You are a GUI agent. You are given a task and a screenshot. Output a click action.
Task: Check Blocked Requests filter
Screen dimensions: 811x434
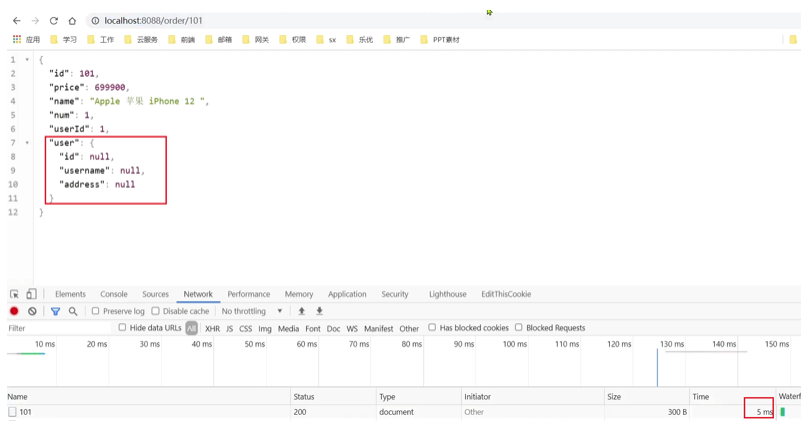point(519,327)
